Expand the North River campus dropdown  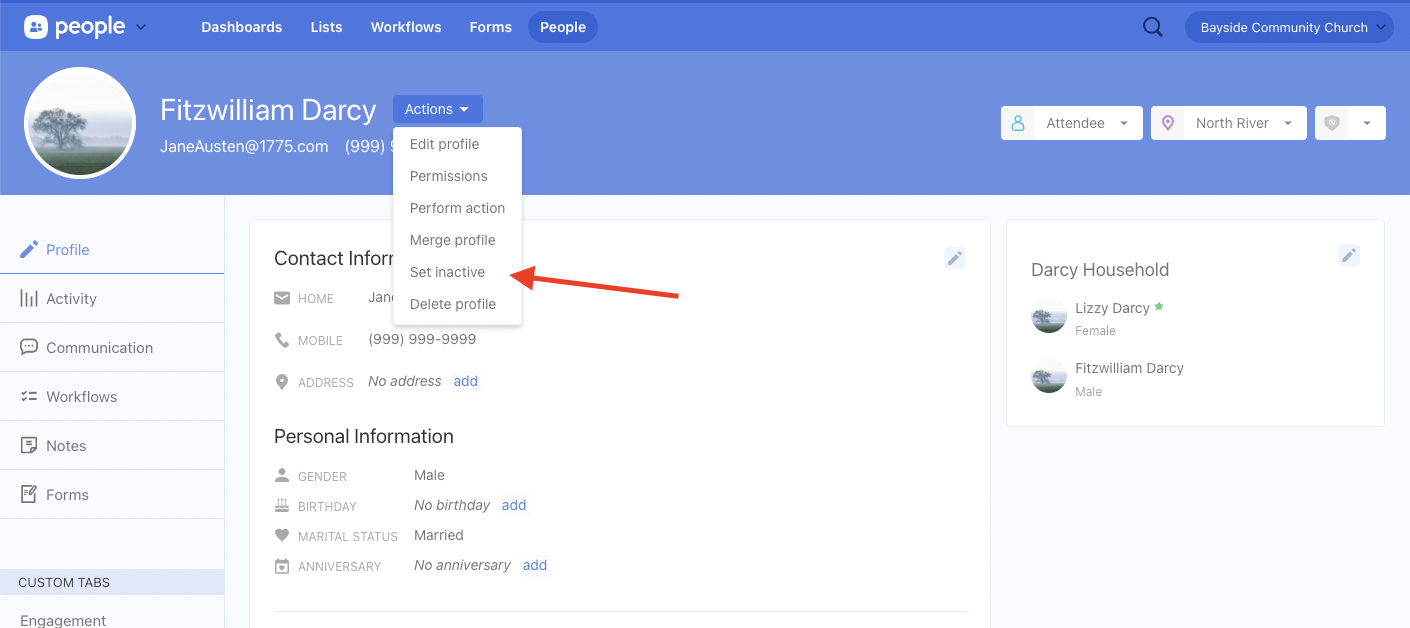(x=1228, y=123)
